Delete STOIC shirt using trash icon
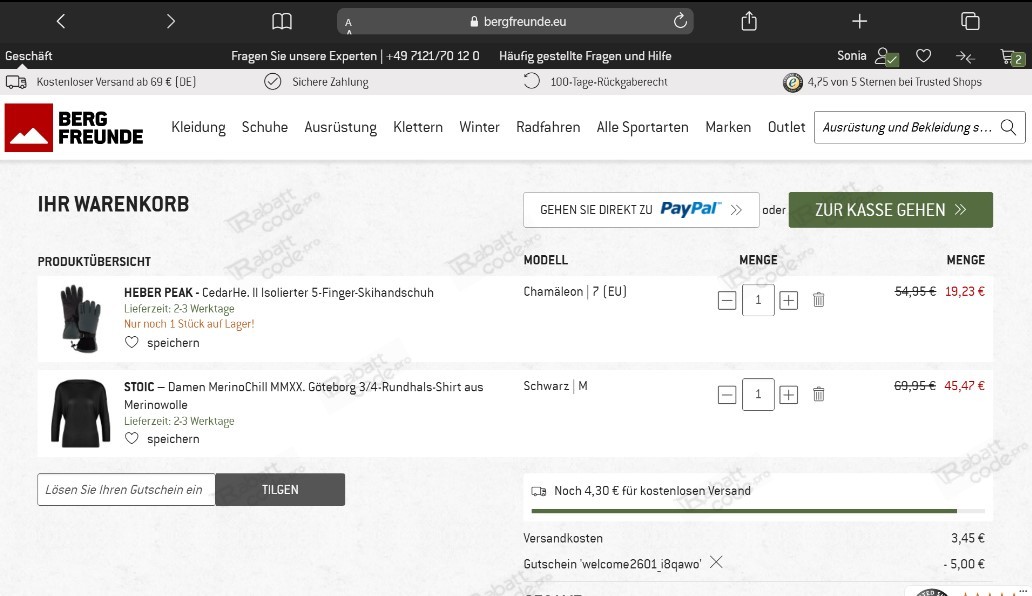The height and width of the screenshot is (596, 1032). click(818, 394)
